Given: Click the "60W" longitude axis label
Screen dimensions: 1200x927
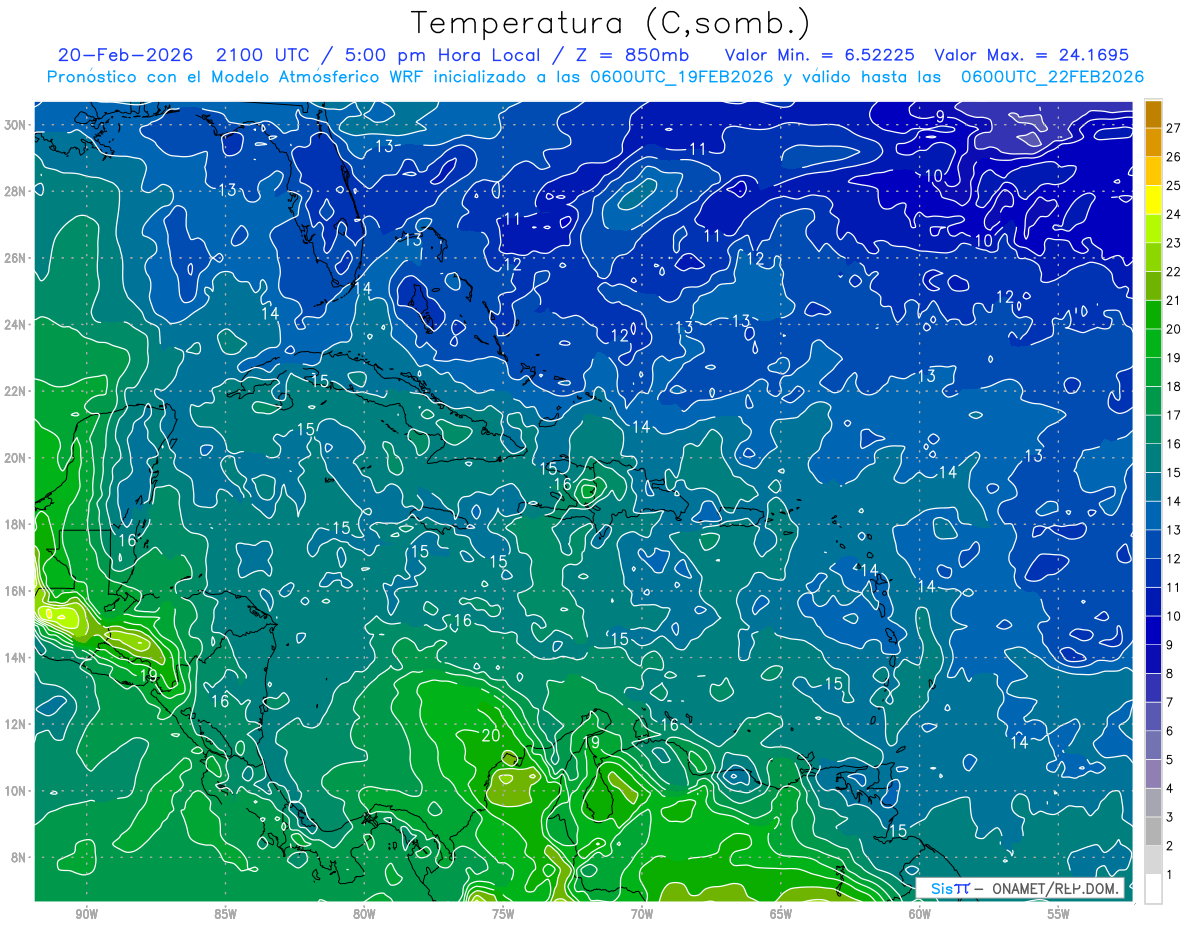Looking at the screenshot, I should (x=920, y=915).
